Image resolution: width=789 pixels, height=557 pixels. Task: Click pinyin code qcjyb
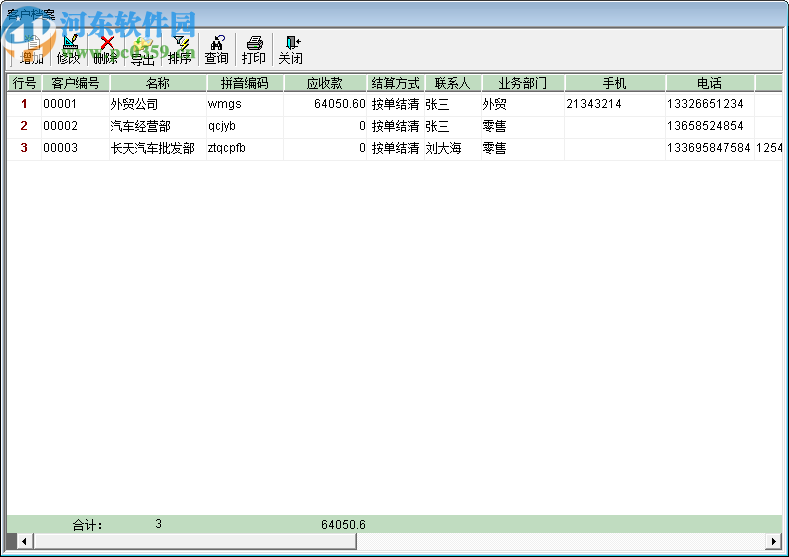(222, 126)
